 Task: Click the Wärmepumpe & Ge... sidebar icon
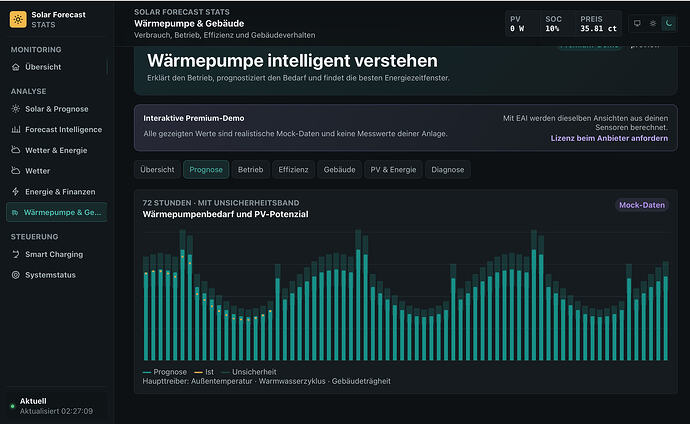(15, 212)
